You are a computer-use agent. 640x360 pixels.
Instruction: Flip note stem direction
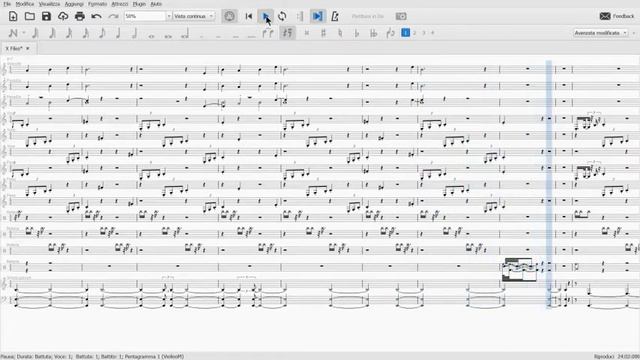click(x=390, y=33)
